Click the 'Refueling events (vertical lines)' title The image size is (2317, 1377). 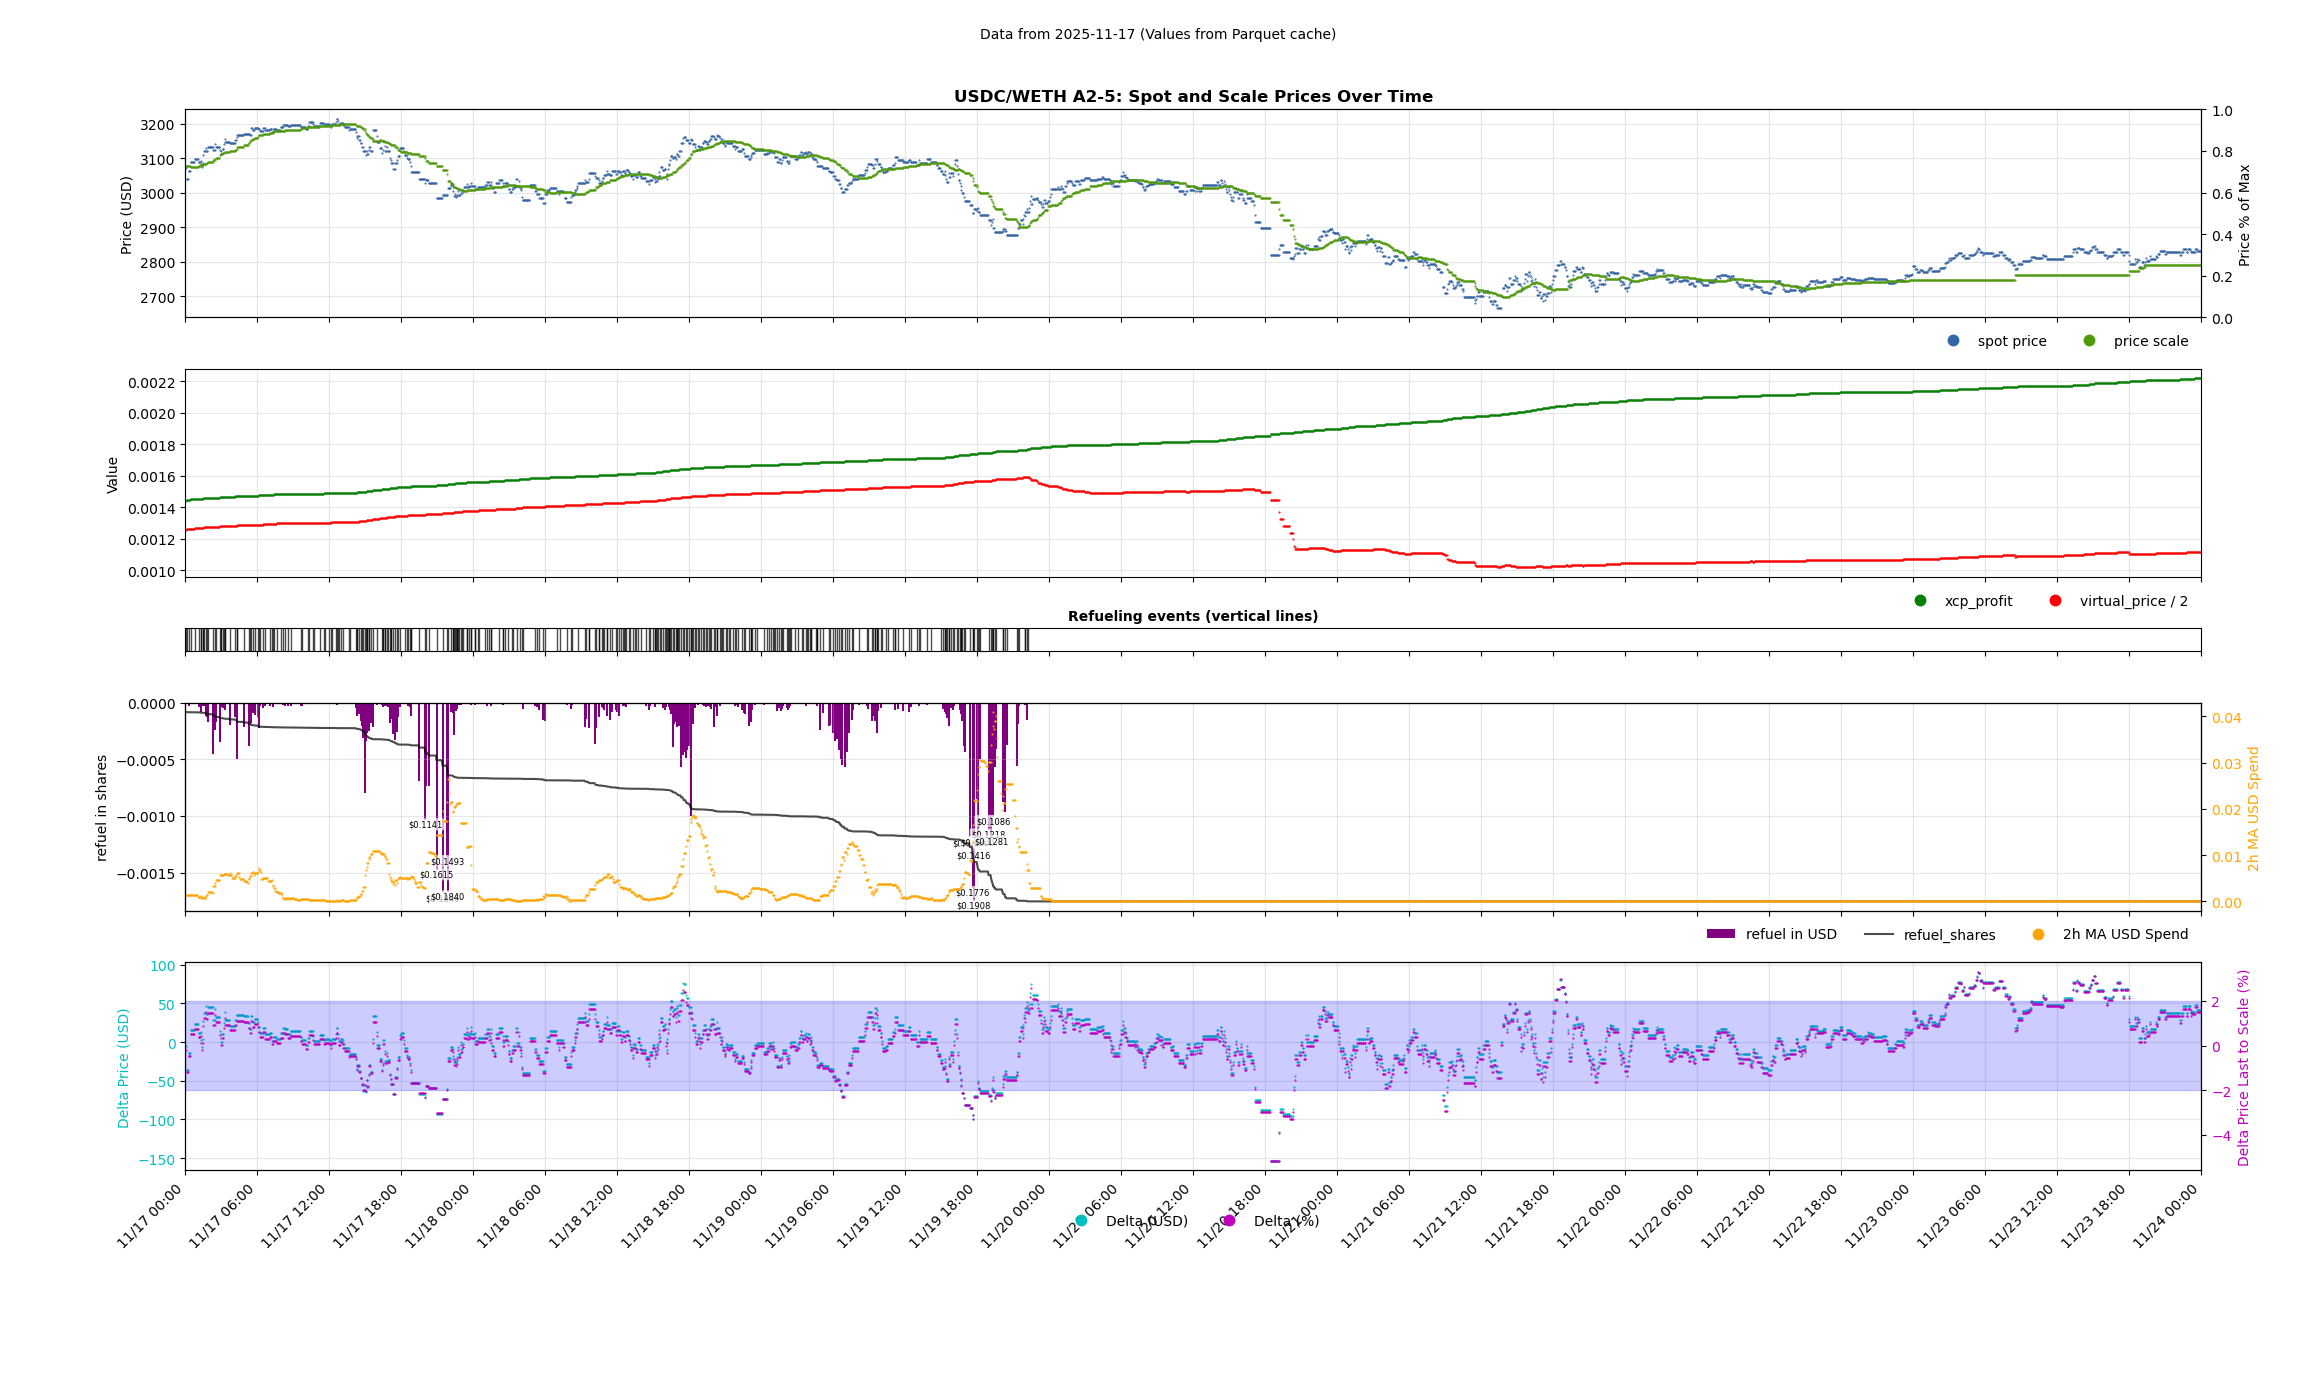[x=1192, y=616]
